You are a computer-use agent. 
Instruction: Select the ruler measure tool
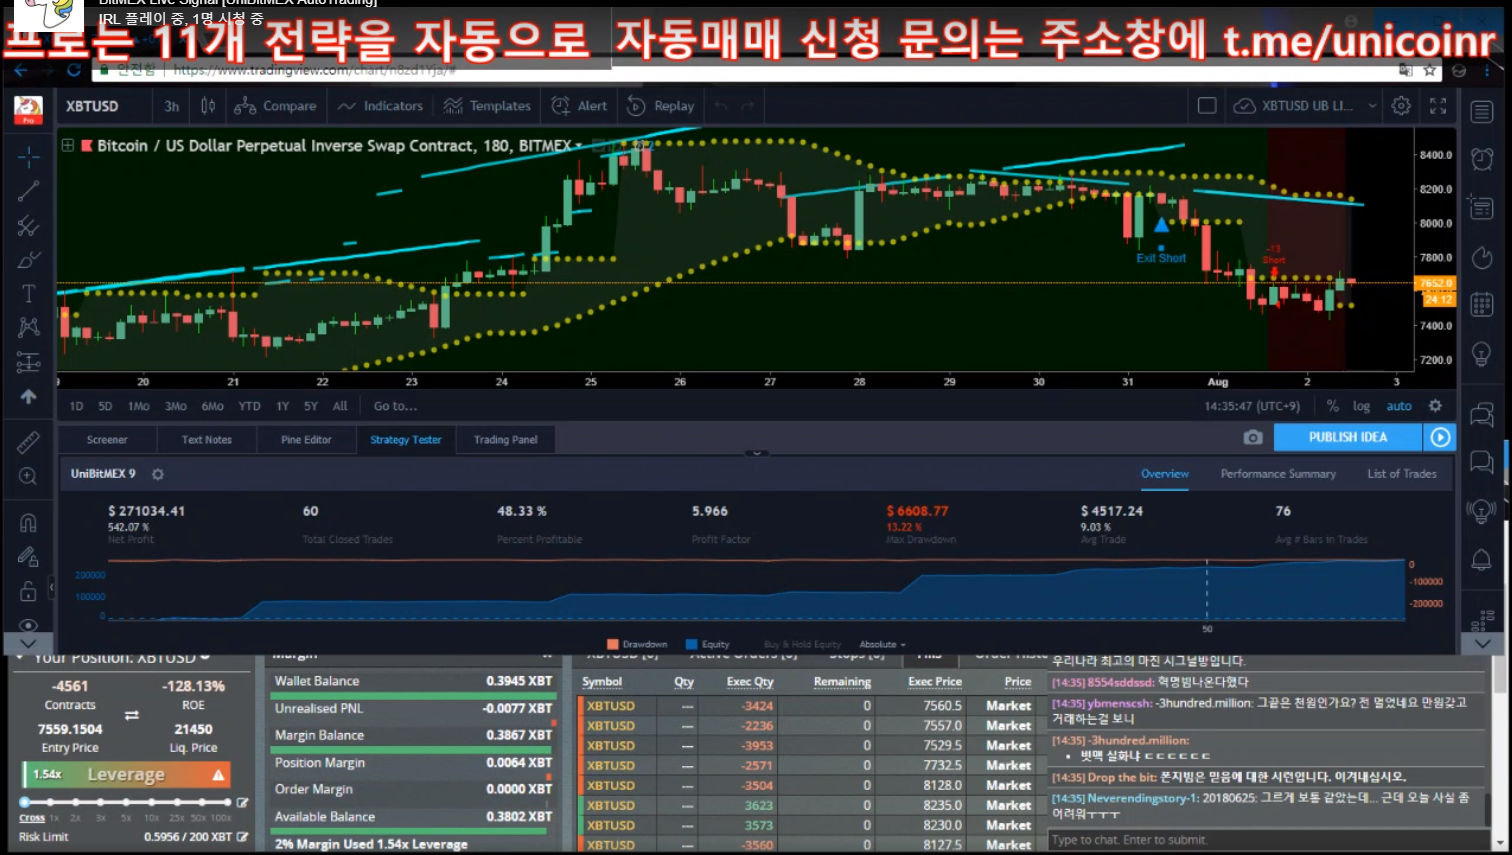(x=28, y=441)
